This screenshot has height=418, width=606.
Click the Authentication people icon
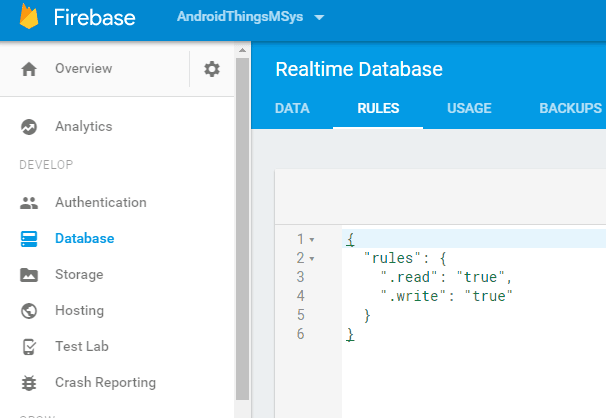tap(29, 203)
